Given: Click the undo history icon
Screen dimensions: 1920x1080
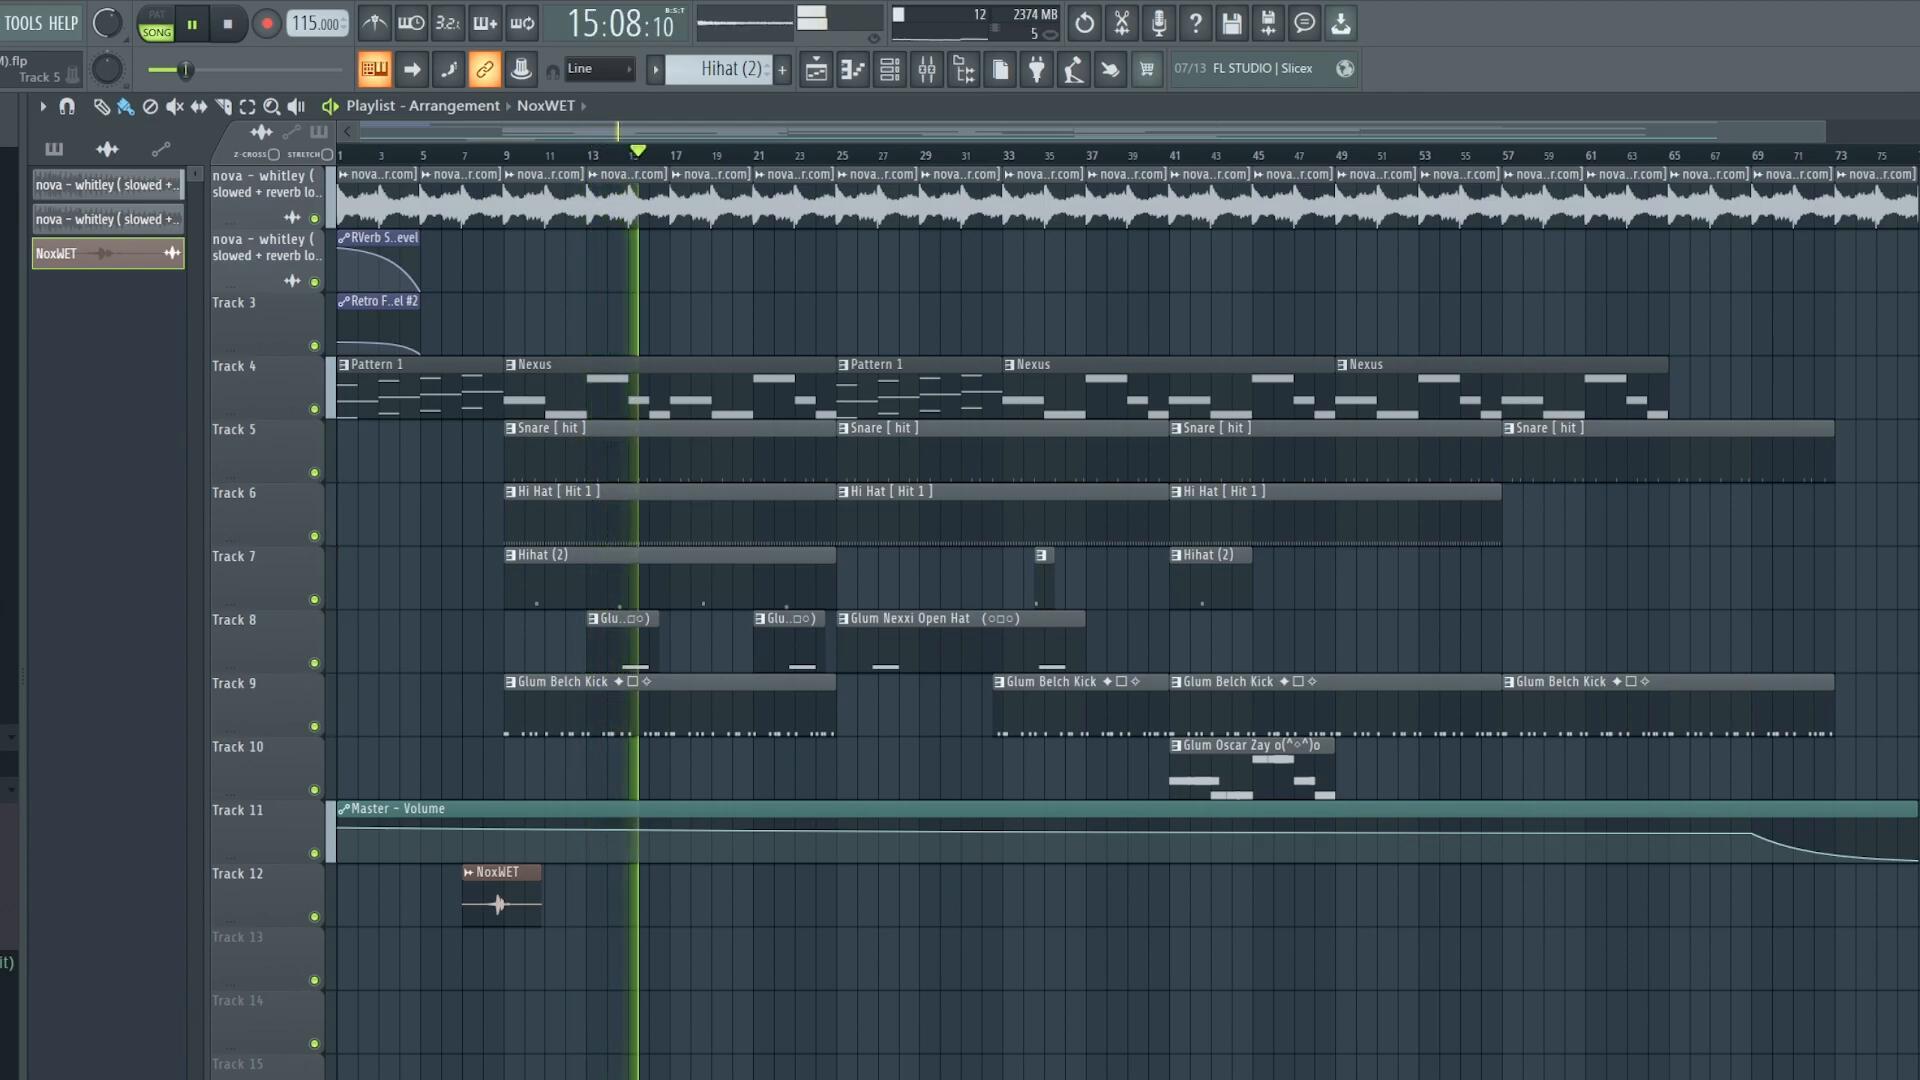Looking at the screenshot, I should click(x=1084, y=23).
